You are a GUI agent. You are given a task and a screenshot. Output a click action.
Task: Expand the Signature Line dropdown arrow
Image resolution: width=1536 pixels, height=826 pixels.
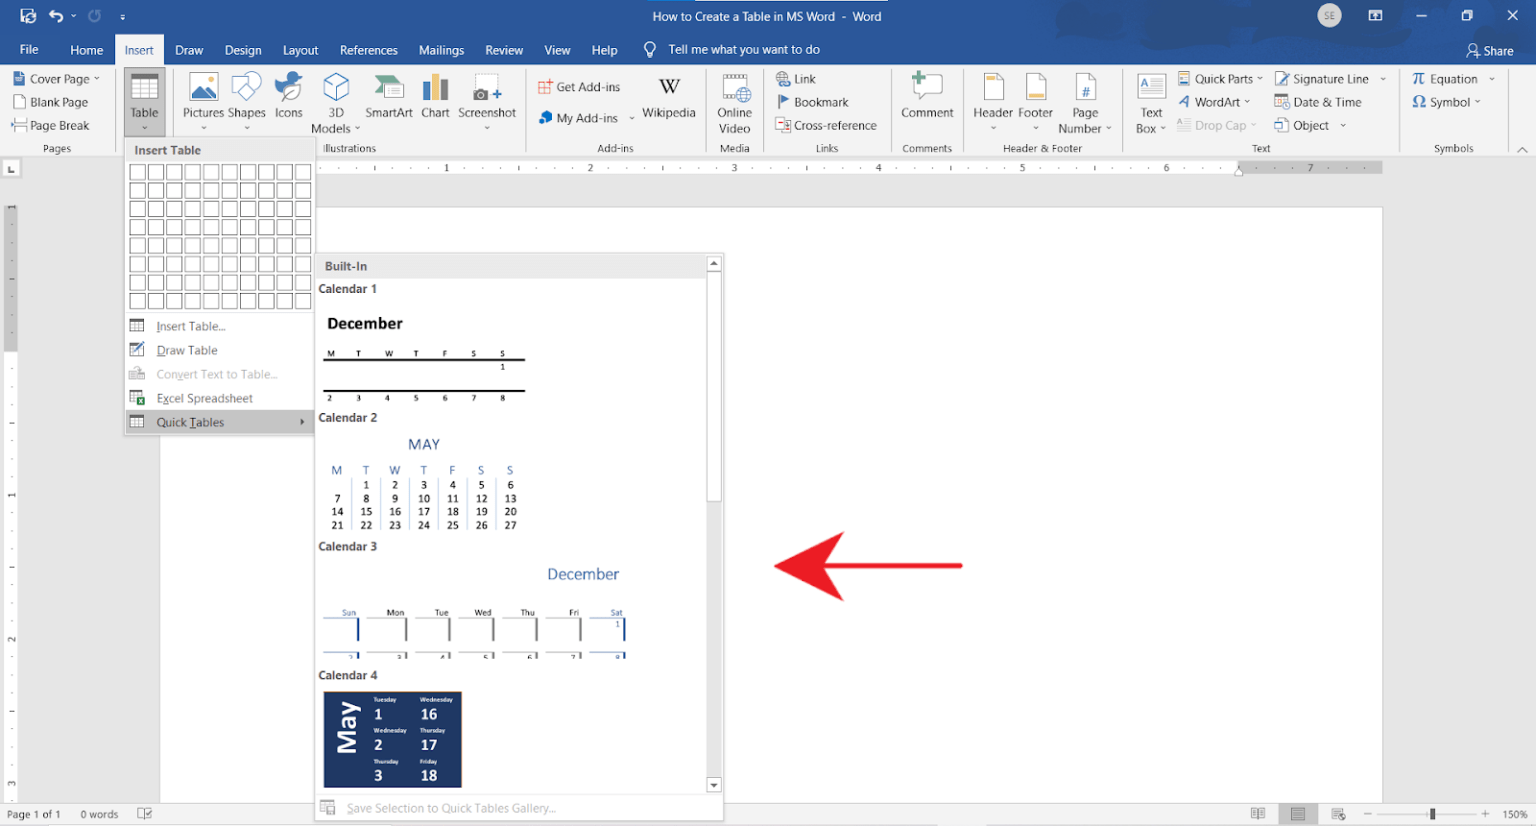coord(1383,79)
